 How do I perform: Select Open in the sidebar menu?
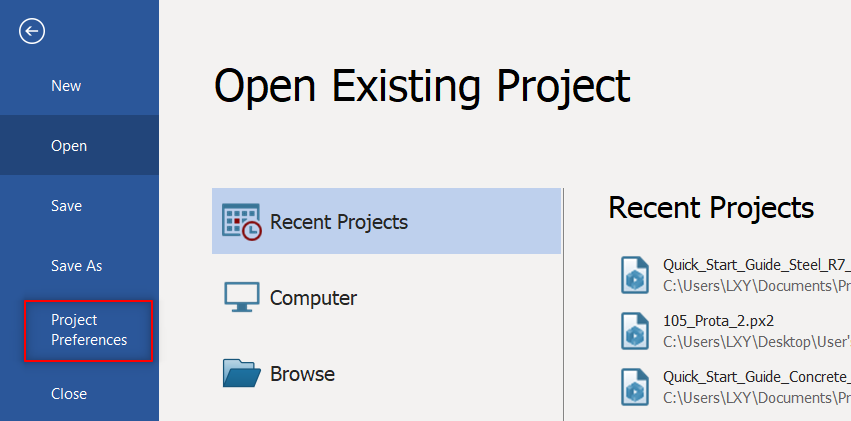click(69, 146)
